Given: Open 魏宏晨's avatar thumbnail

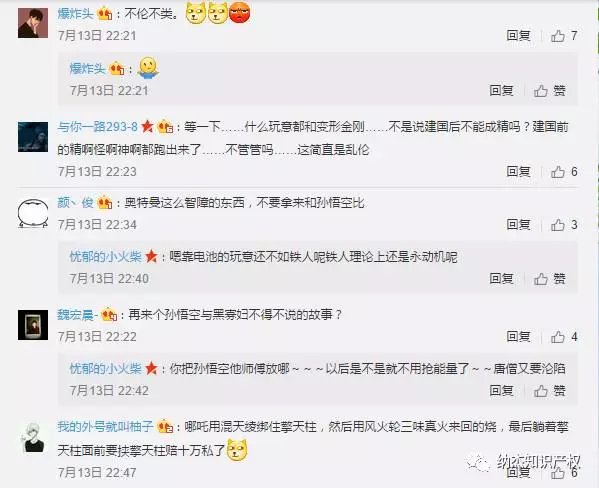Looking at the screenshot, I should click(33, 325).
